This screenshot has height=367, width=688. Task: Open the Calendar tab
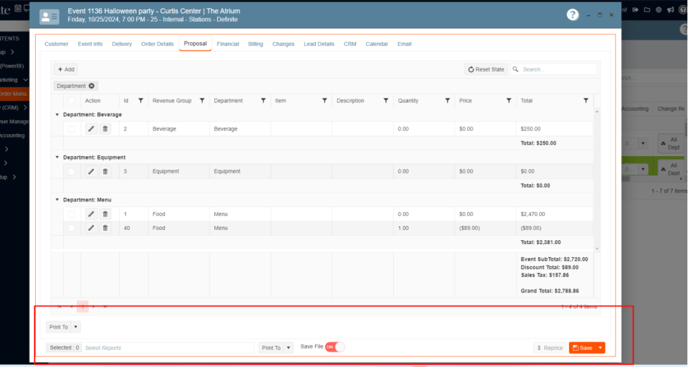[376, 44]
